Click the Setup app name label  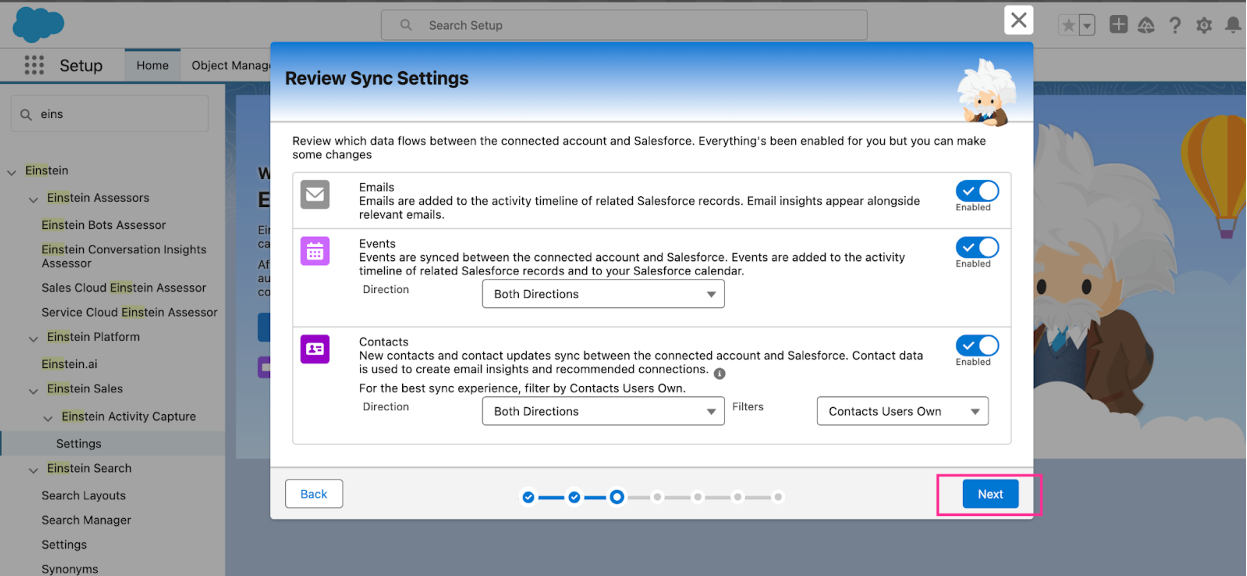pyautogui.click(x=81, y=65)
